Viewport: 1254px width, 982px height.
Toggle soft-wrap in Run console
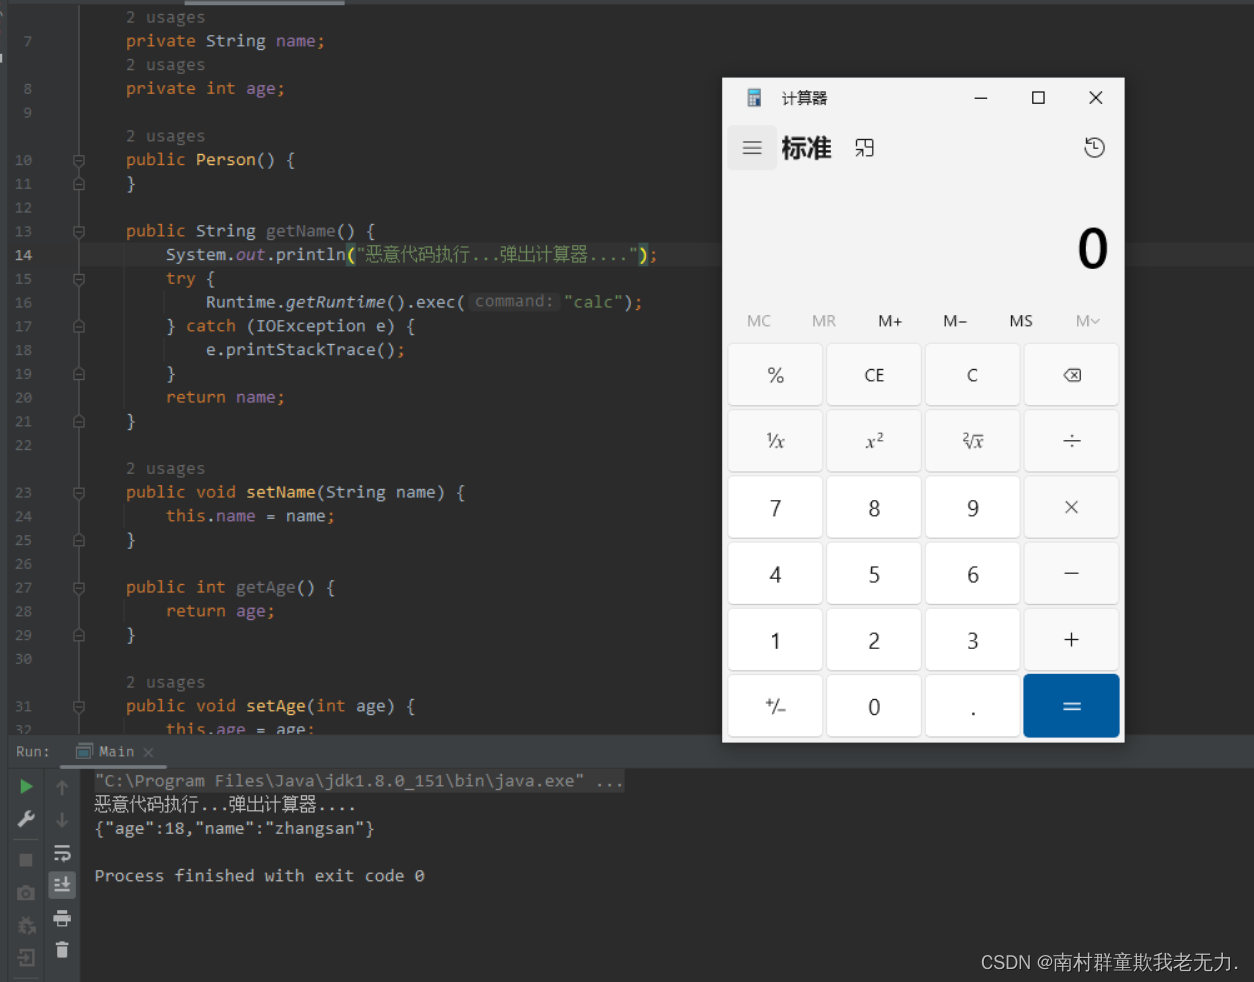point(62,853)
